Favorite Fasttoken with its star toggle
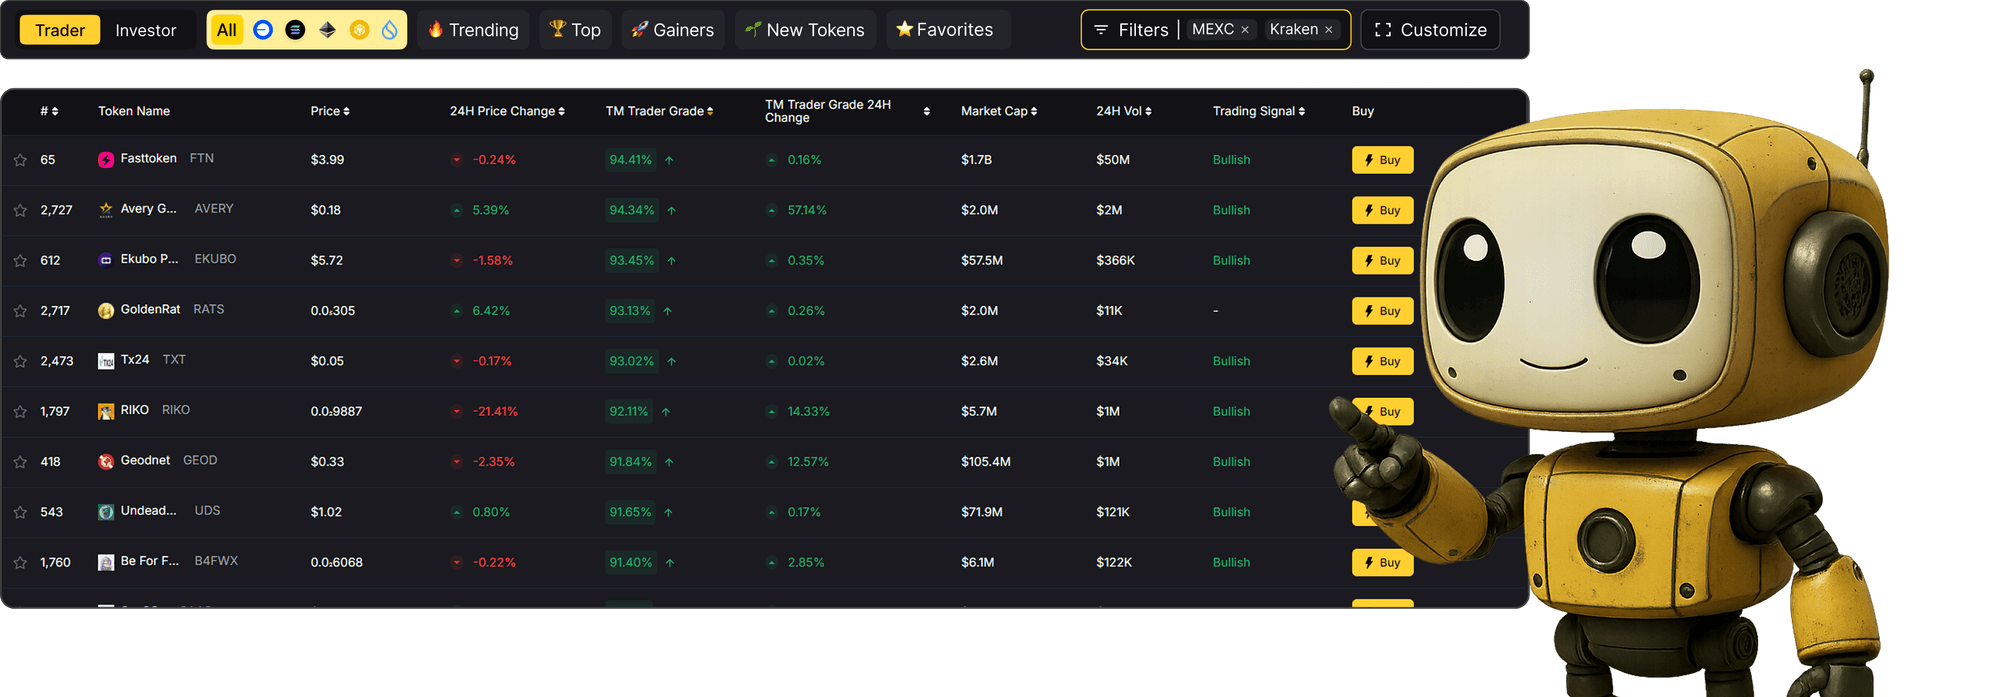This screenshot has height=697, width=2000. click(x=20, y=160)
